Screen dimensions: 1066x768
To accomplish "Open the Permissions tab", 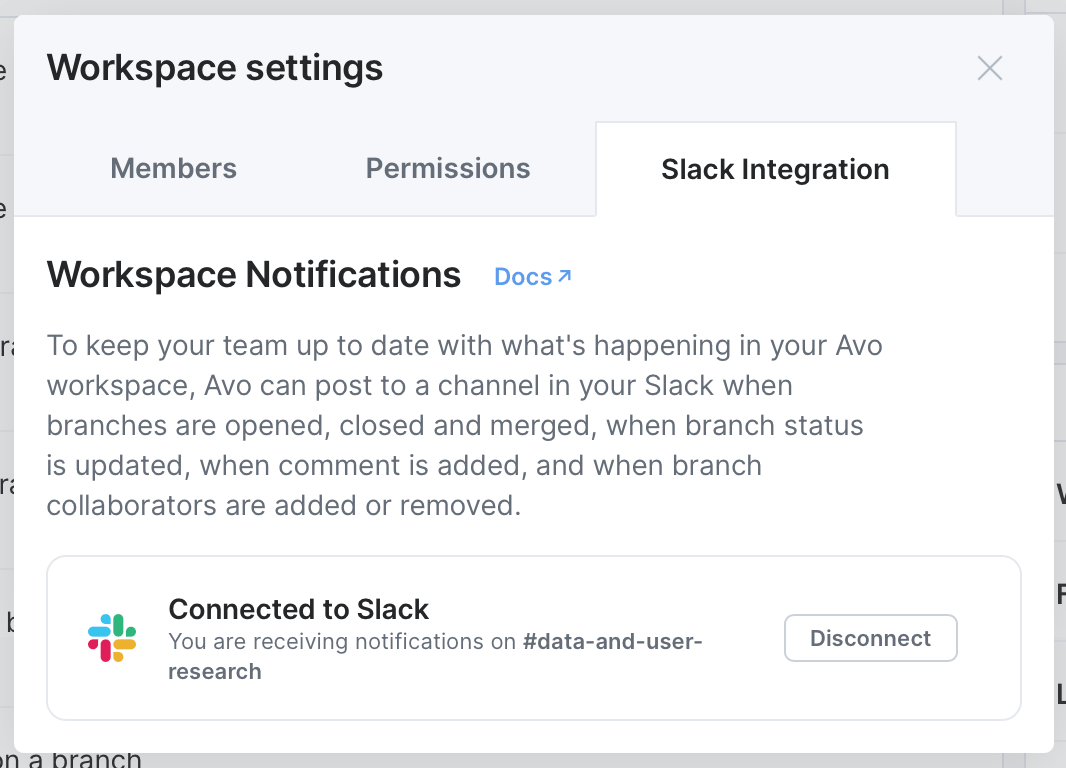I will click(447, 168).
